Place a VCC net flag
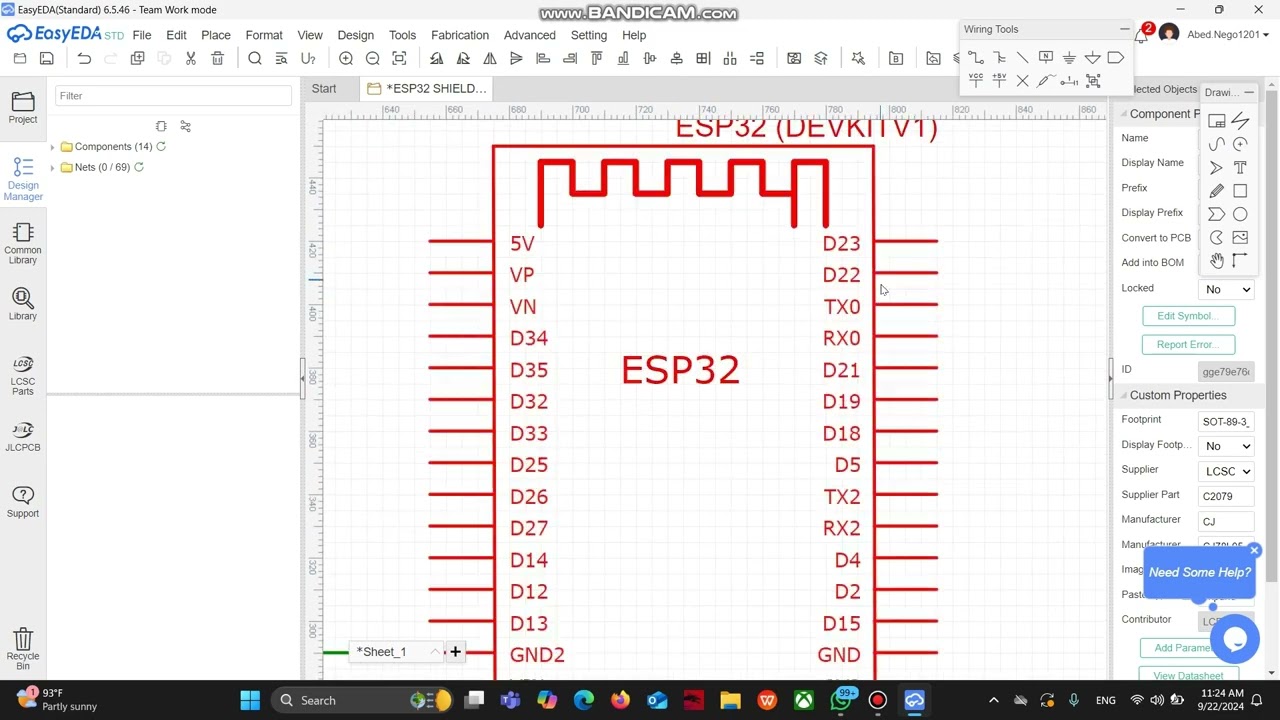 975,81
